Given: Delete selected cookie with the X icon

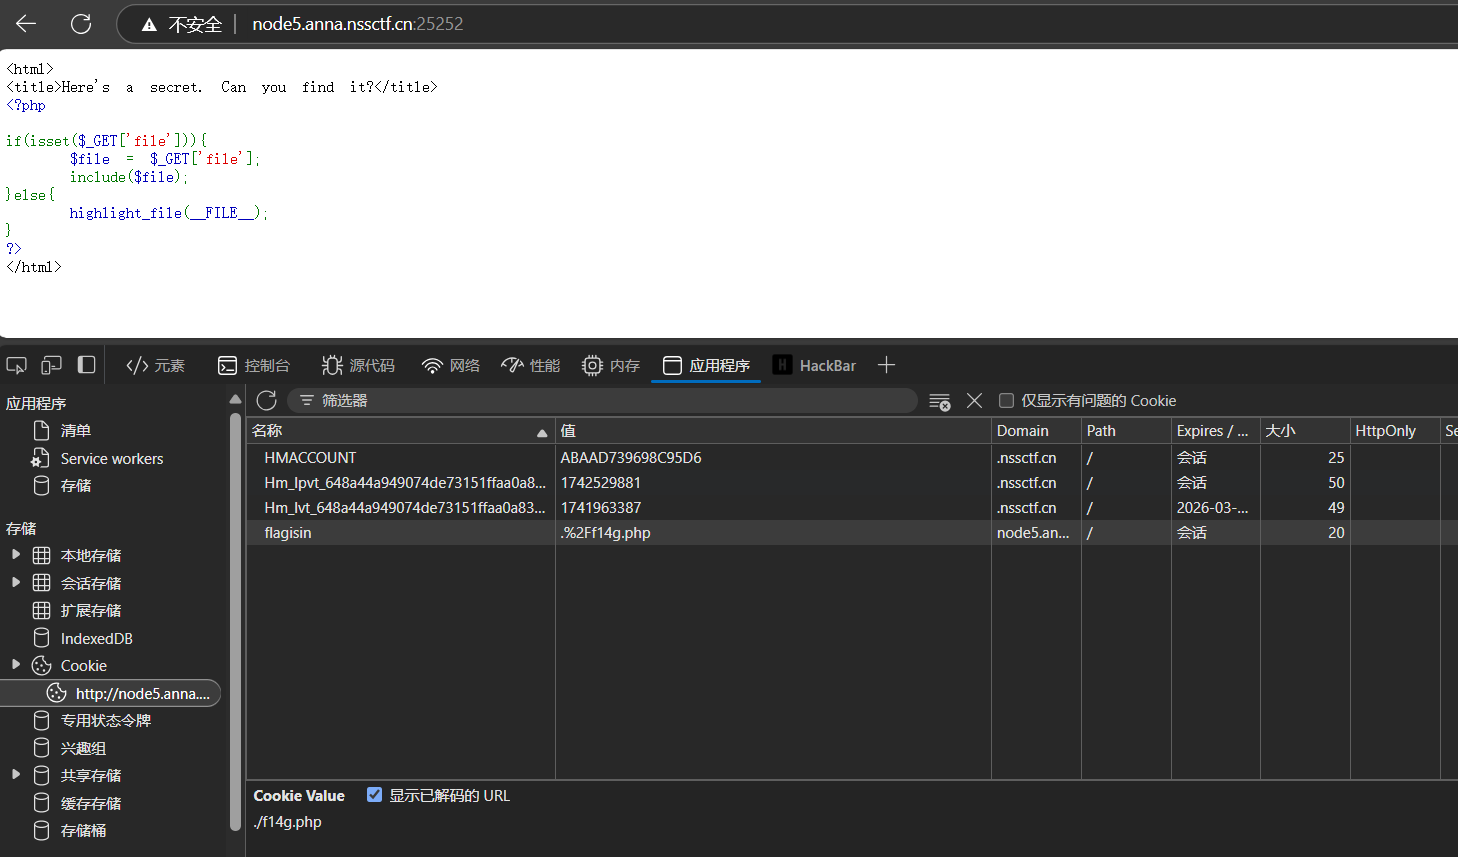Looking at the screenshot, I should (974, 401).
